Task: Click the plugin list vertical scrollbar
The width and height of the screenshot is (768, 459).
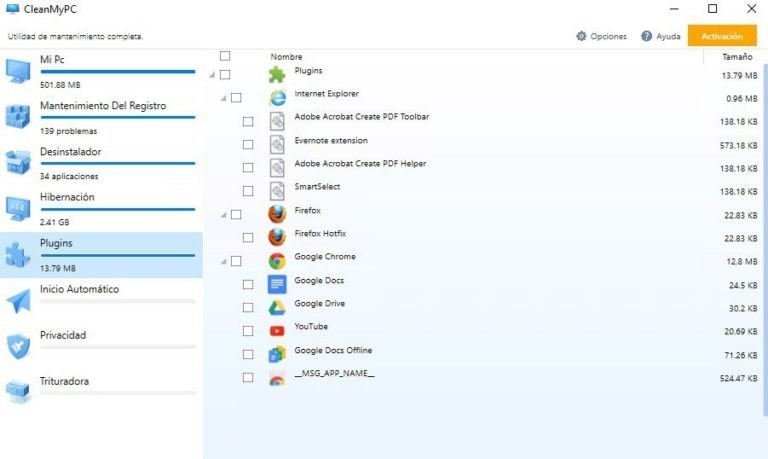Action: [x=765, y=240]
